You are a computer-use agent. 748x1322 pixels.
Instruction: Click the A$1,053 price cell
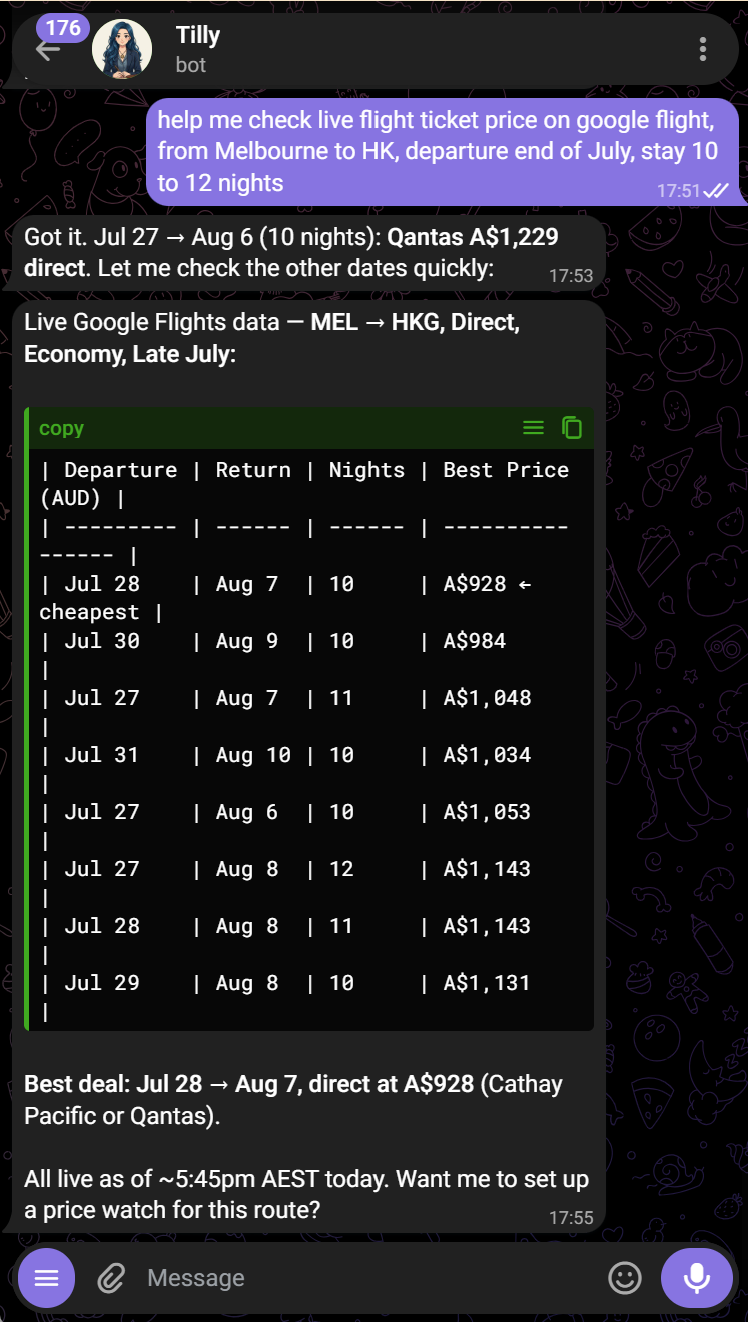pos(487,812)
